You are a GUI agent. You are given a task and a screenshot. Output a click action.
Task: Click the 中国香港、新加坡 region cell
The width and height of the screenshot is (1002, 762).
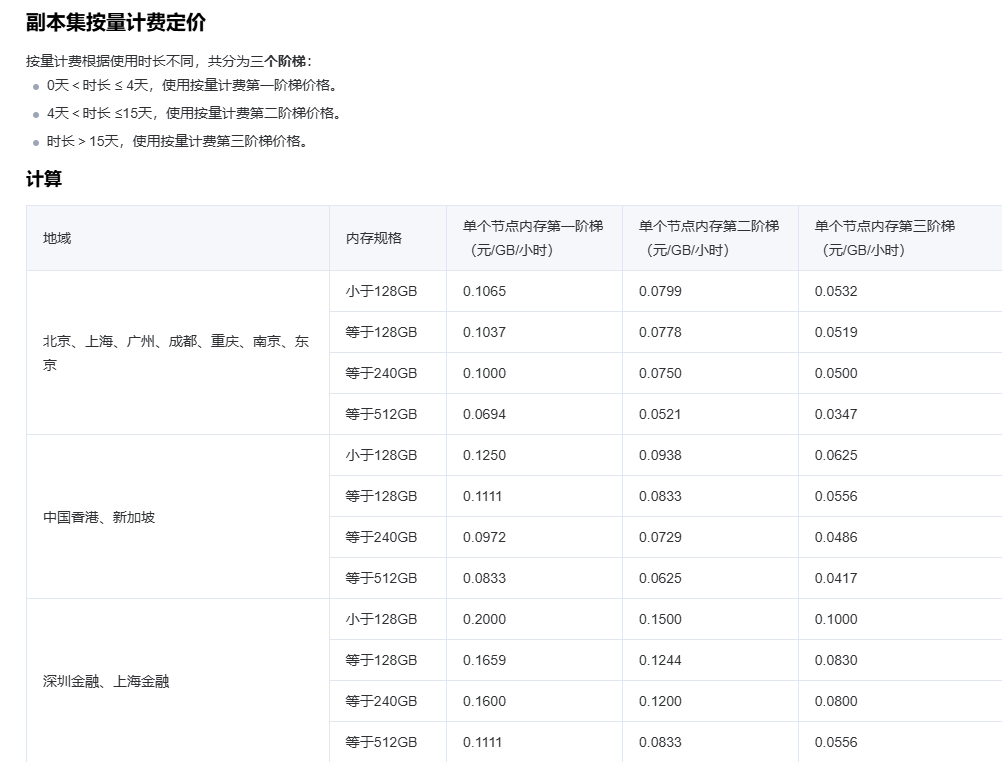click(x=99, y=517)
